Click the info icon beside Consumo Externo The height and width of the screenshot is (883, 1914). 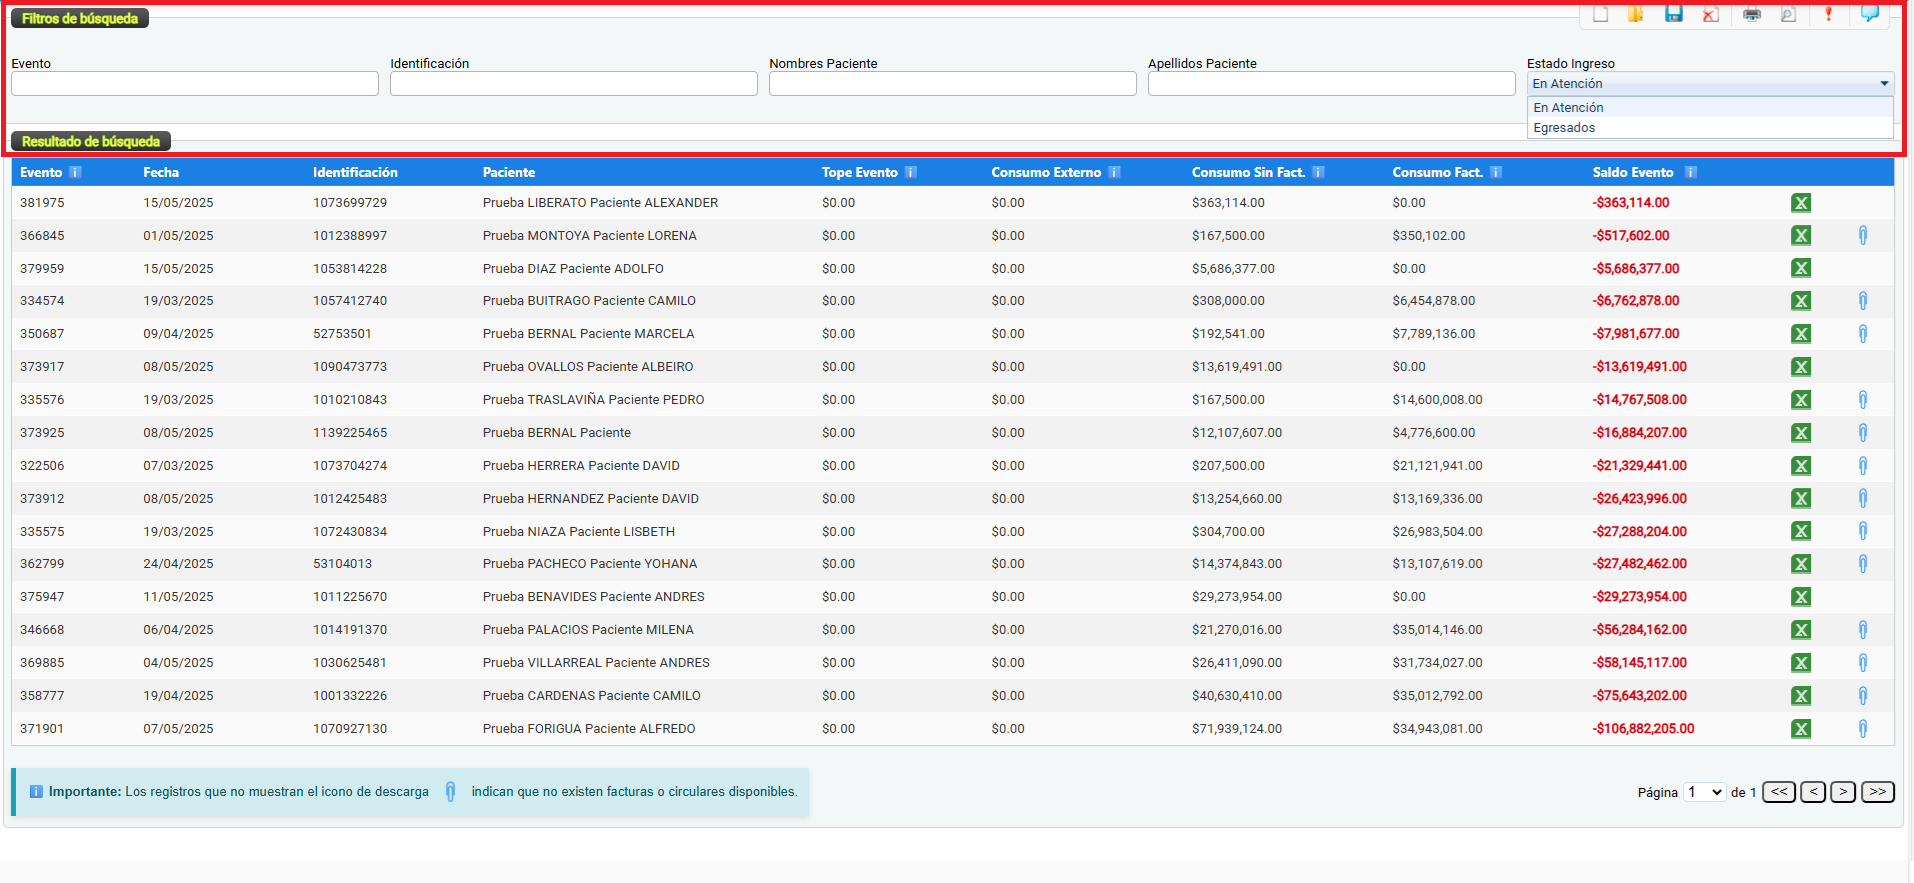(1114, 172)
